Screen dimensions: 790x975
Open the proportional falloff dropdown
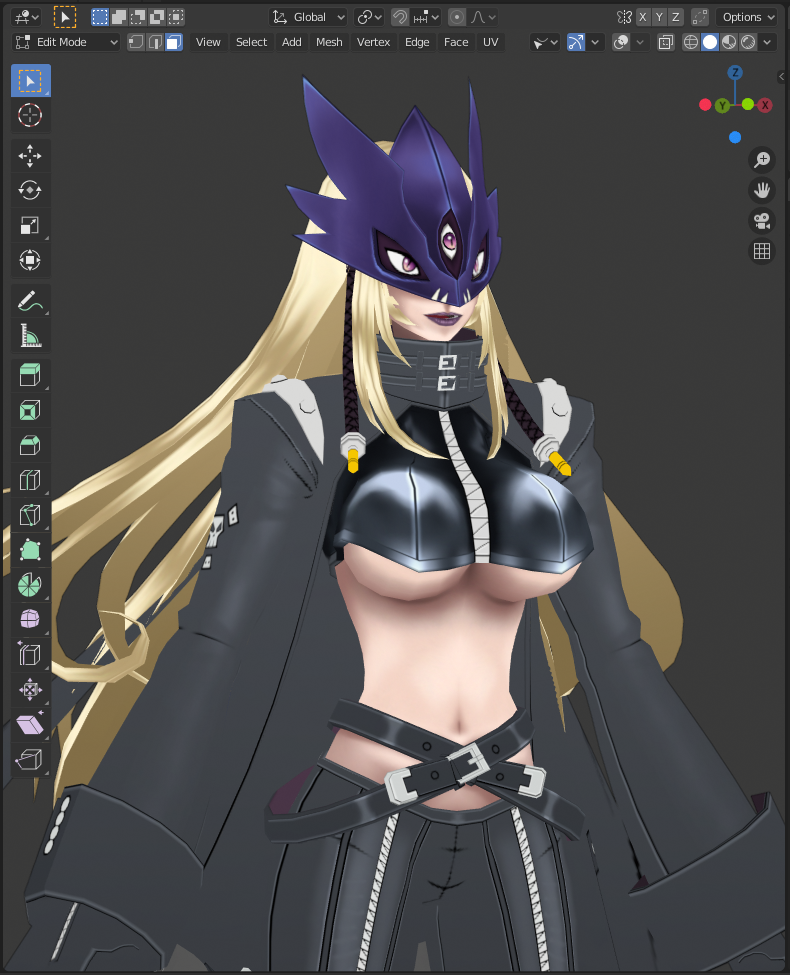(483, 17)
